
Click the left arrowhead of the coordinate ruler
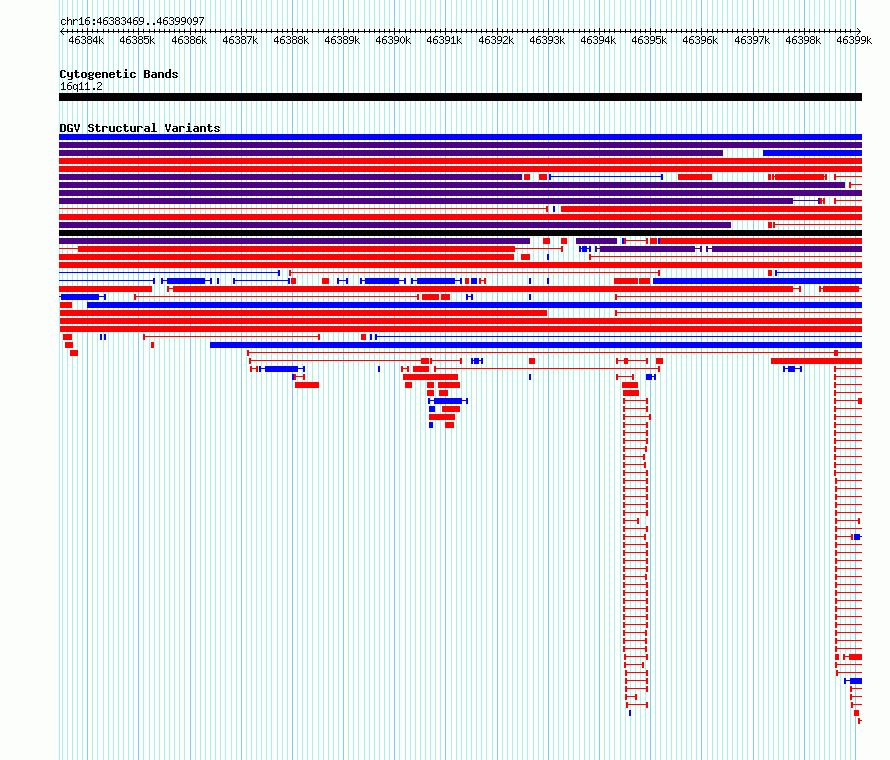[62, 31]
